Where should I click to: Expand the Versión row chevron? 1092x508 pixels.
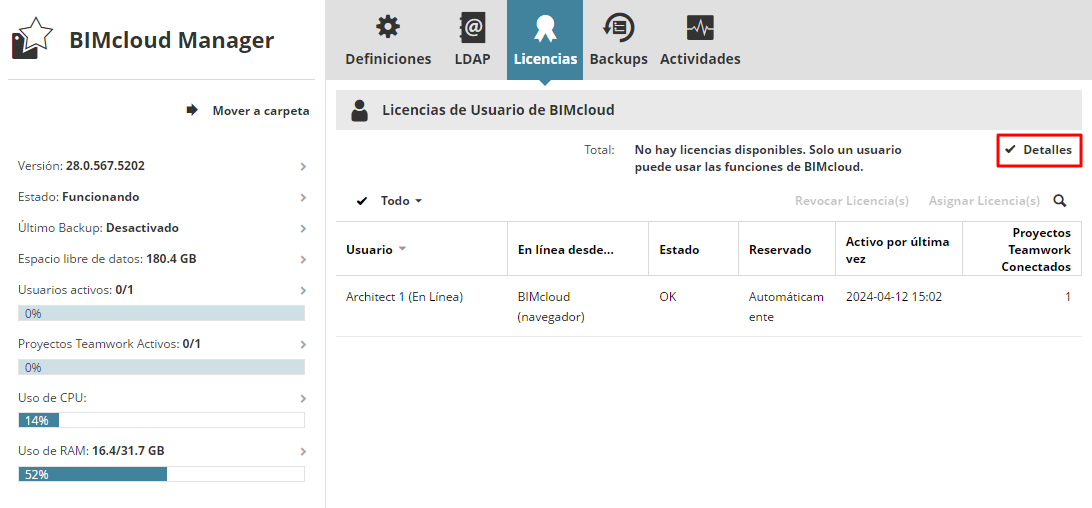pos(303,167)
